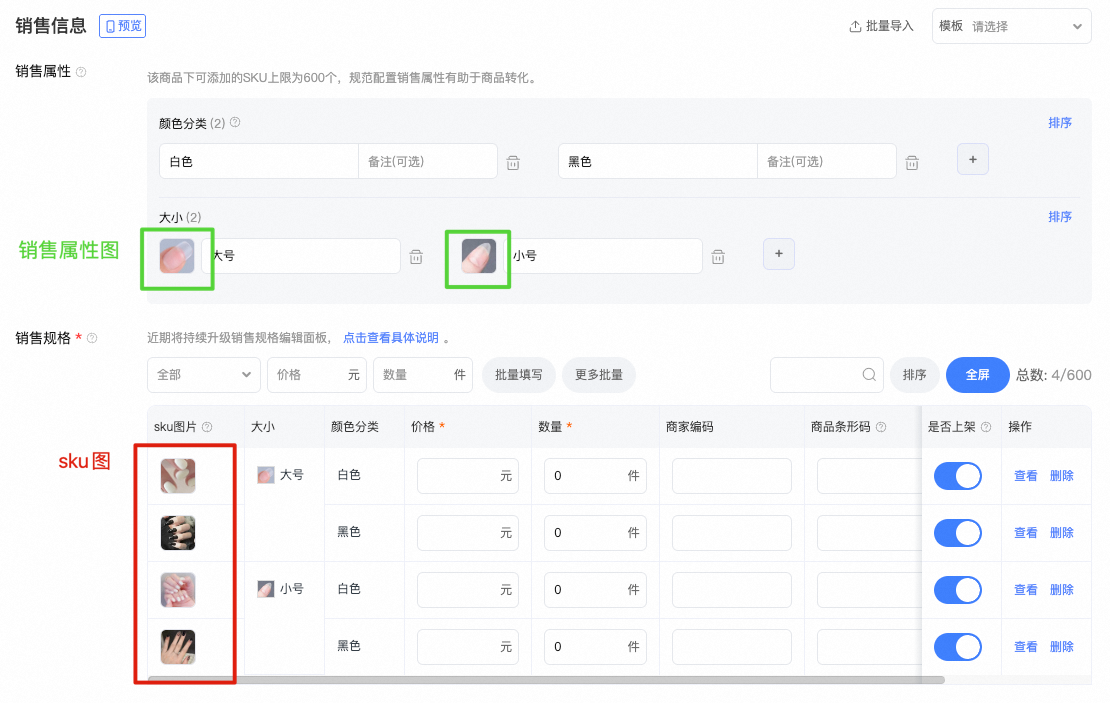Click help icon next to 是否上架 header
Screen dimensions: 1110x703
click(x=986, y=427)
